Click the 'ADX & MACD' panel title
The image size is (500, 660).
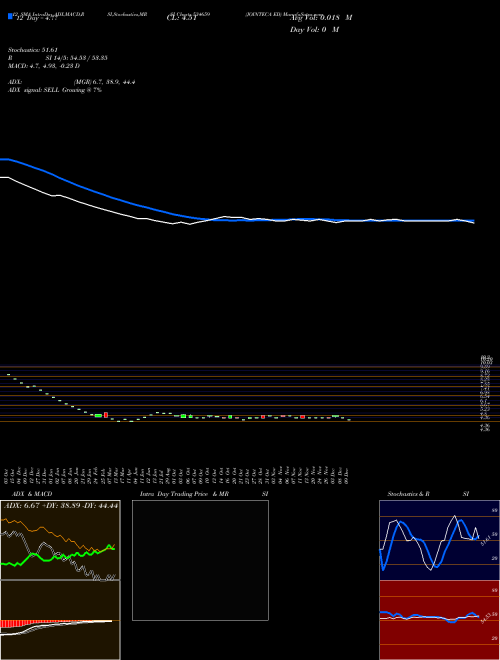coord(32,494)
